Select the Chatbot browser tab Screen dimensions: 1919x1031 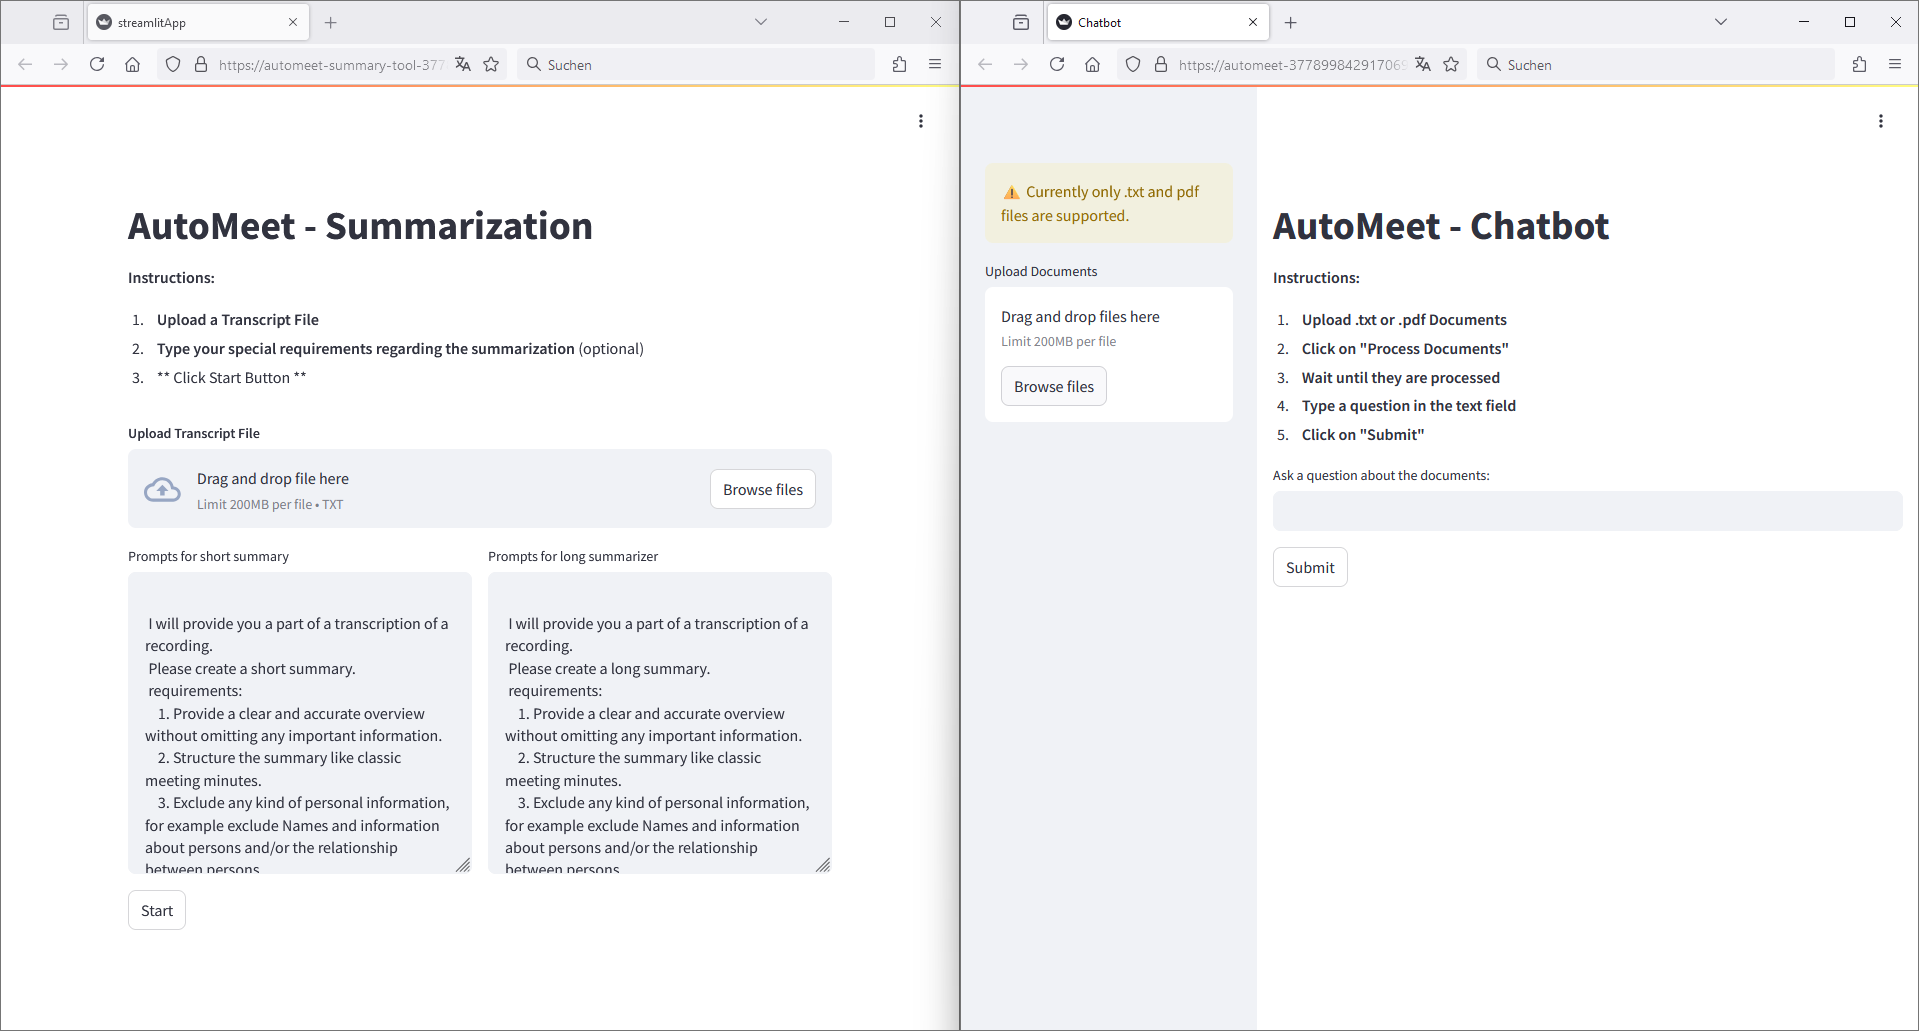pyautogui.click(x=1150, y=22)
